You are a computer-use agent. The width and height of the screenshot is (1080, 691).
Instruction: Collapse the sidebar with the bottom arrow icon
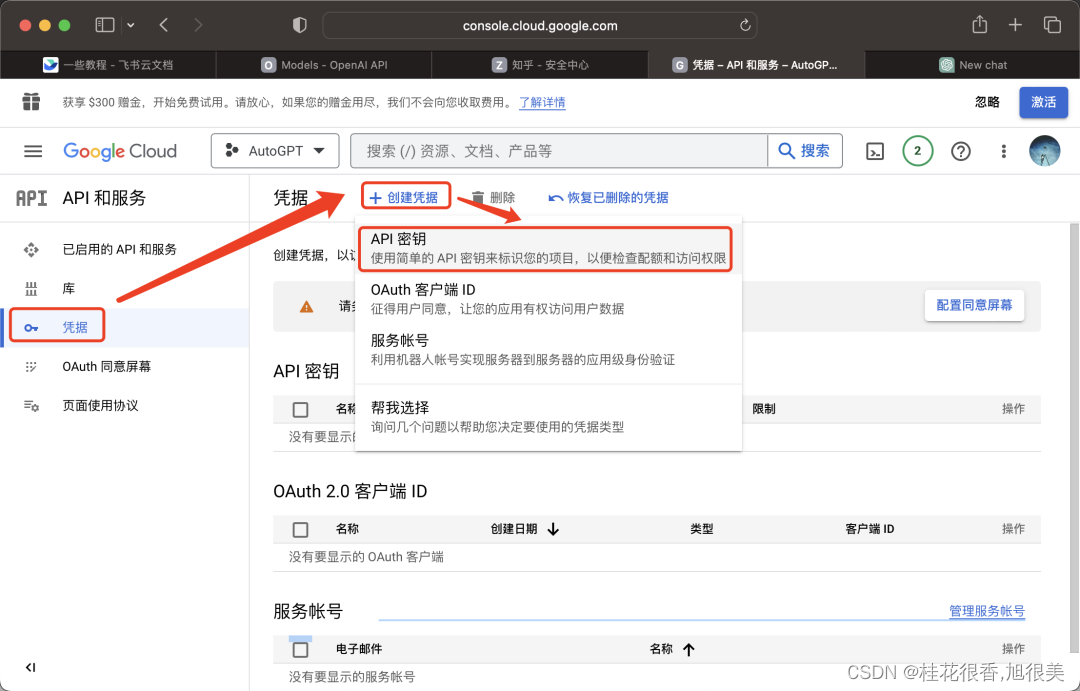(x=30, y=667)
